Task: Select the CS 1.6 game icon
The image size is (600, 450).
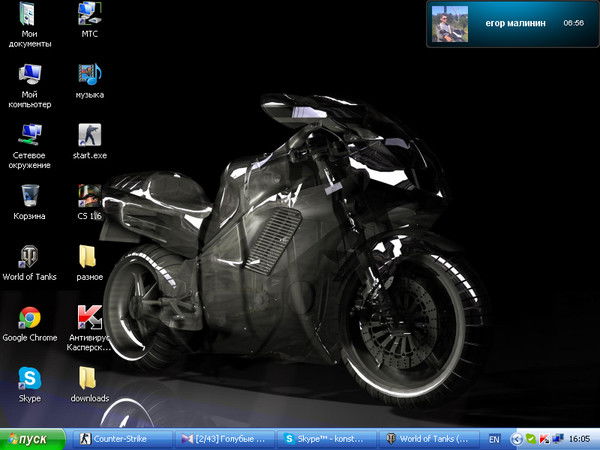Action: [x=90, y=193]
